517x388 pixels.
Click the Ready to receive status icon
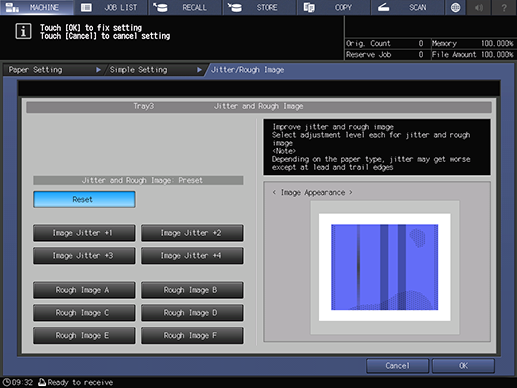click(x=42, y=382)
